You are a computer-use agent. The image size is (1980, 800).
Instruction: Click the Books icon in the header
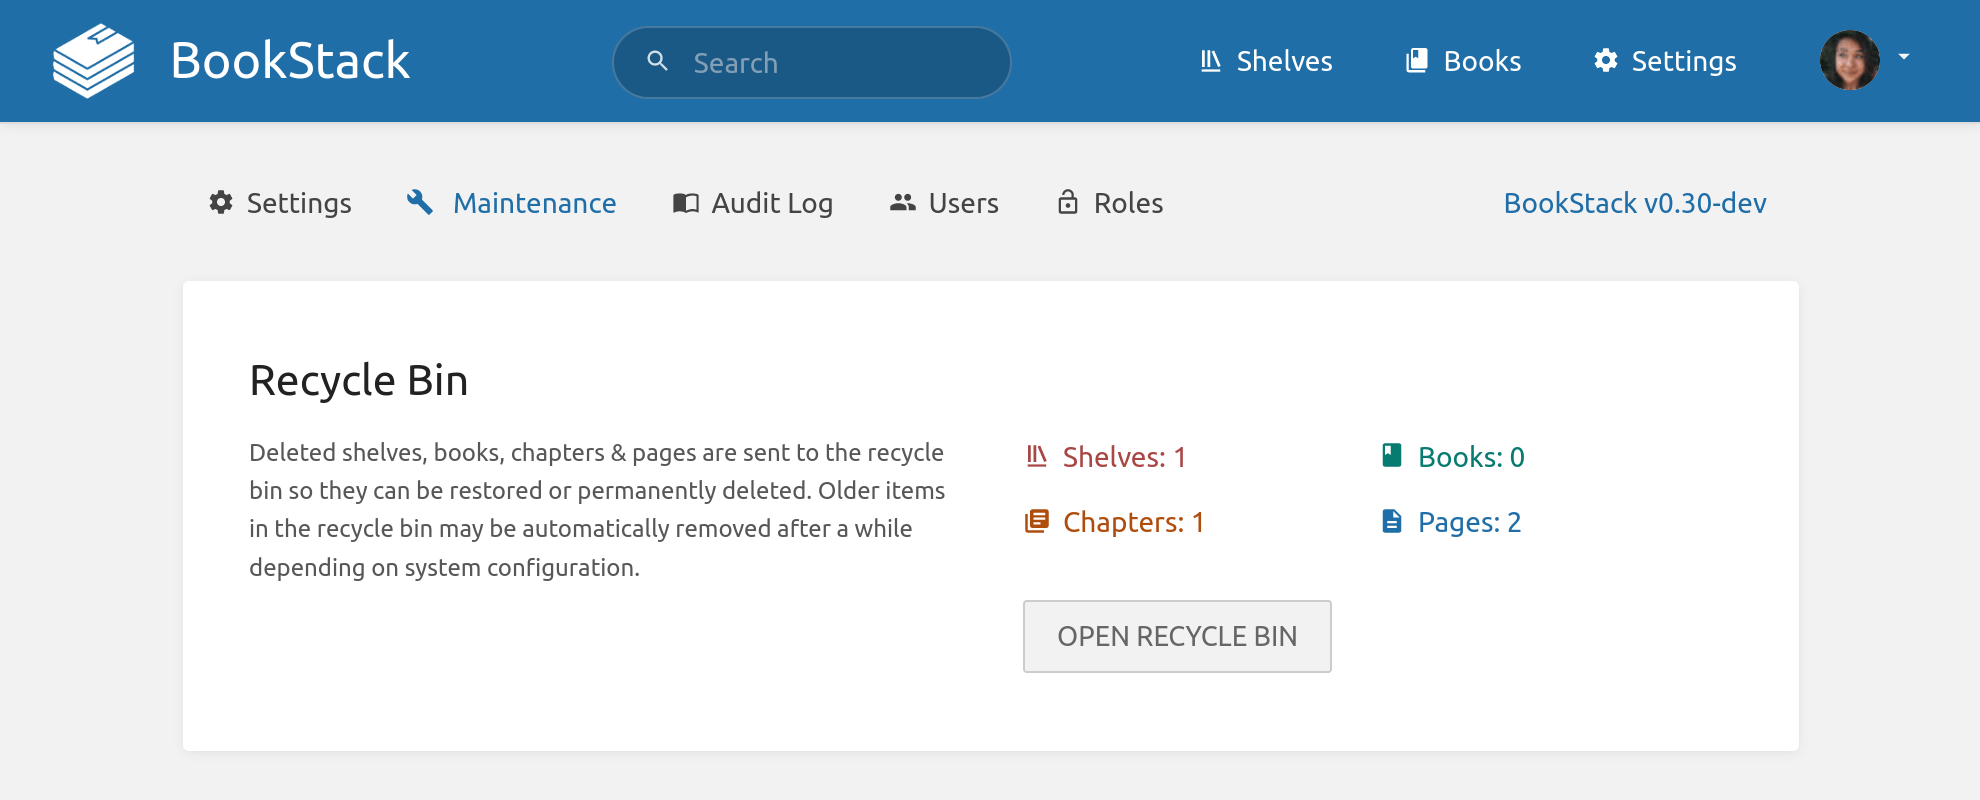click(1416, 61)
